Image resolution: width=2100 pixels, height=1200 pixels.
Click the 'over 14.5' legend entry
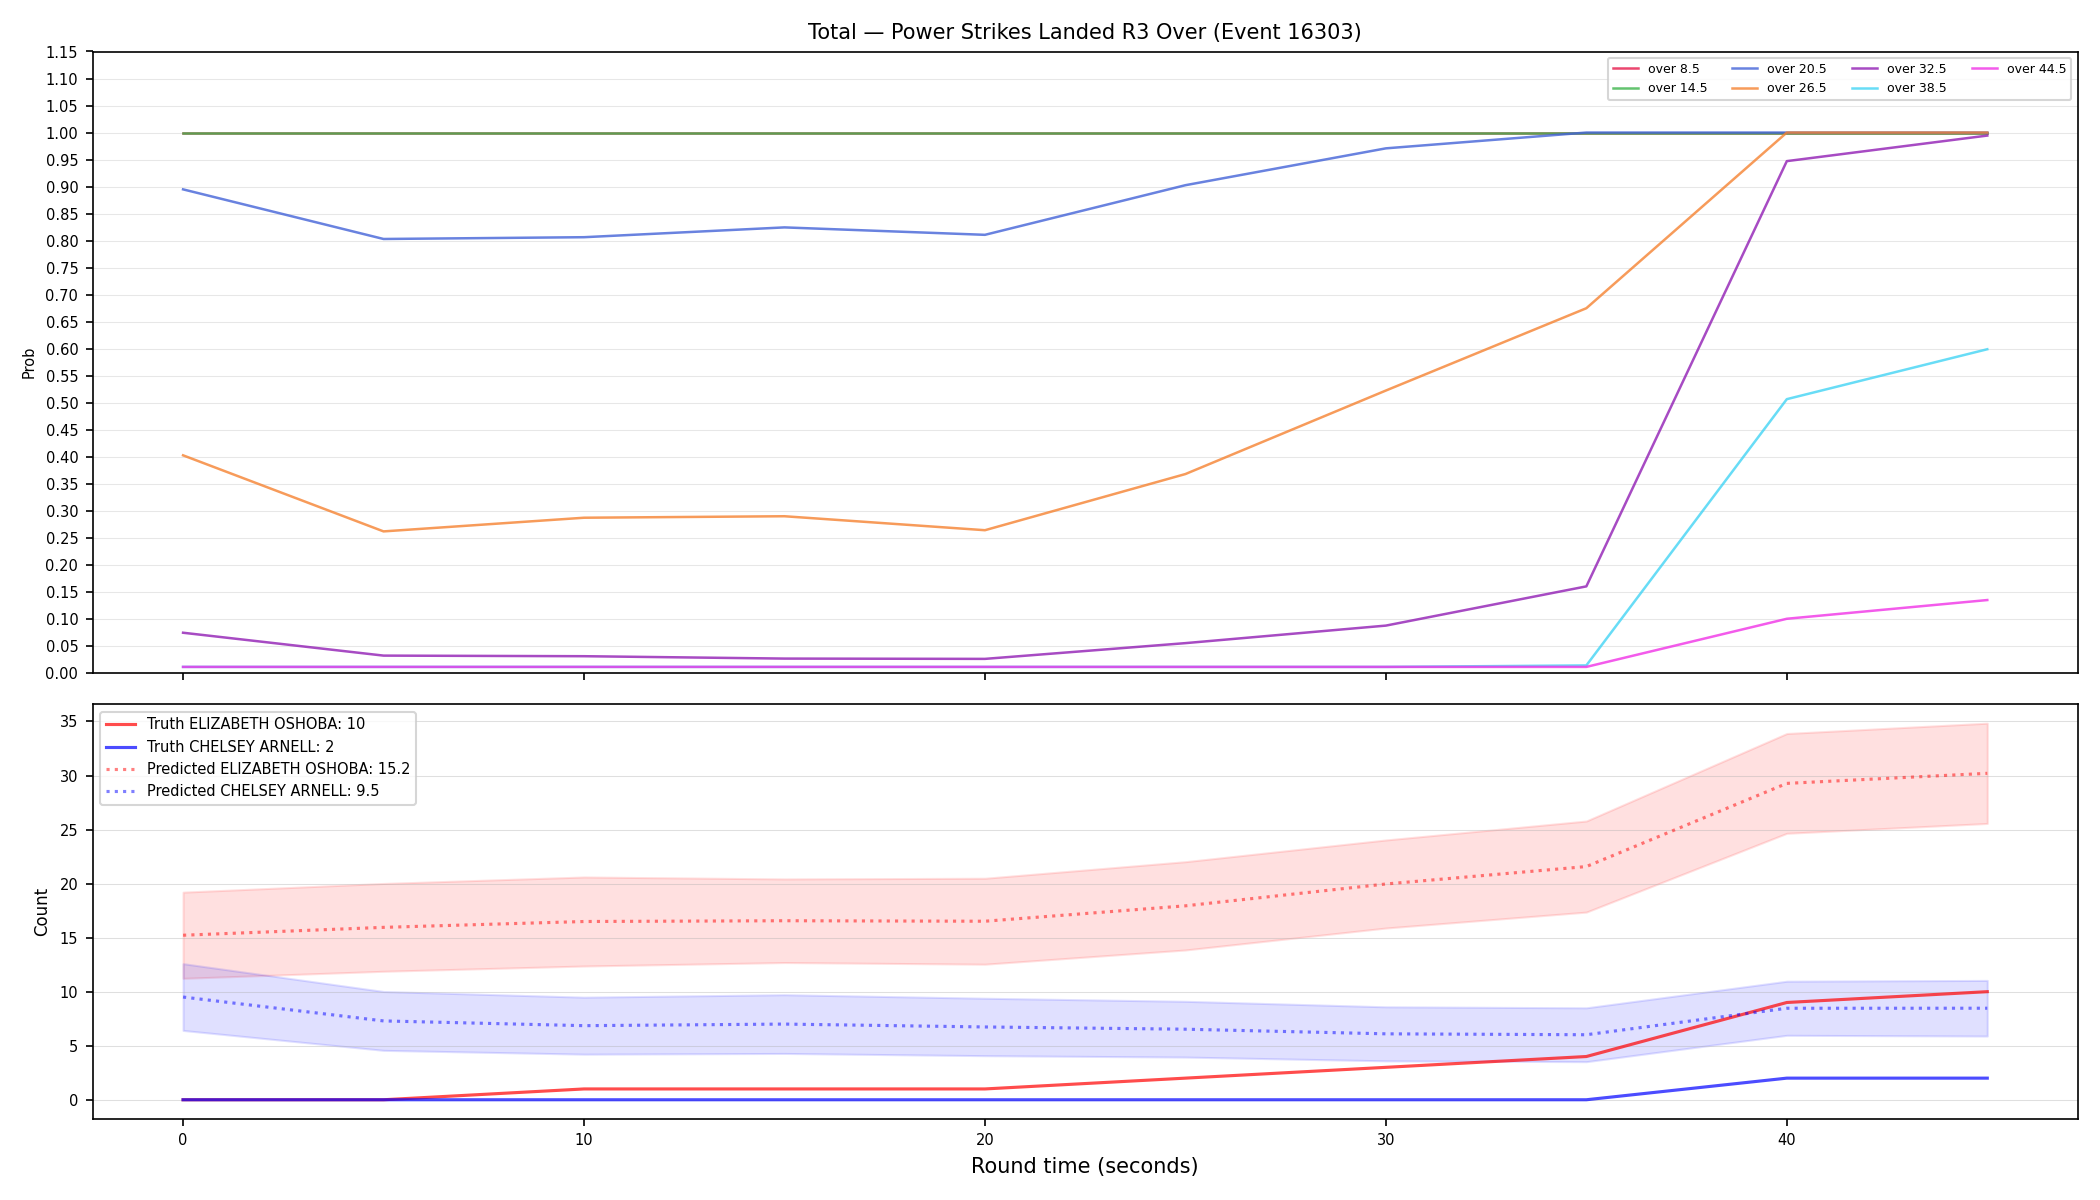pos(1660,88)
